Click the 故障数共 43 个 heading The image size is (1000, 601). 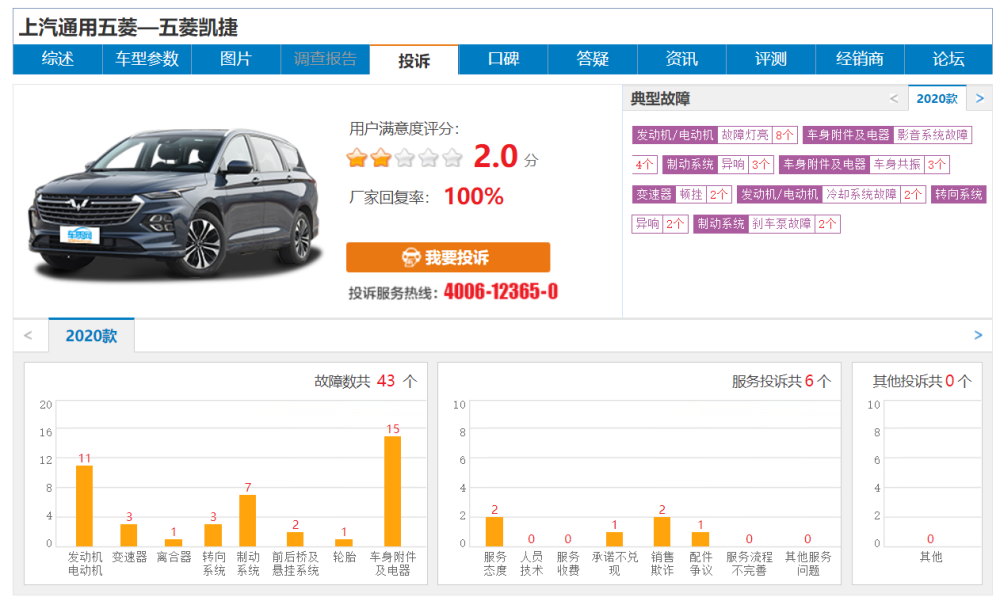pyautogui.click(x=365, y=381)
